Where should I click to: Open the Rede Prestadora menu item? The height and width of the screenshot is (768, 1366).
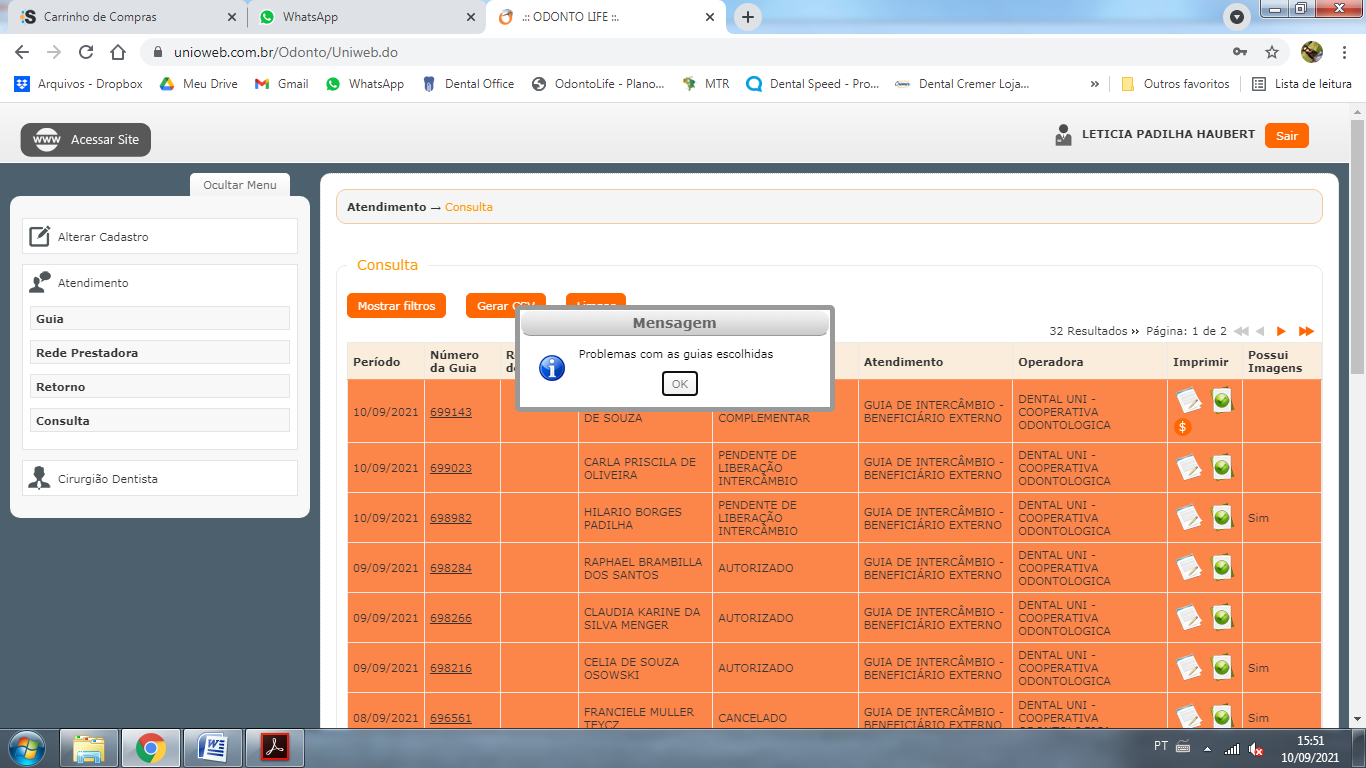pos(160,353)
